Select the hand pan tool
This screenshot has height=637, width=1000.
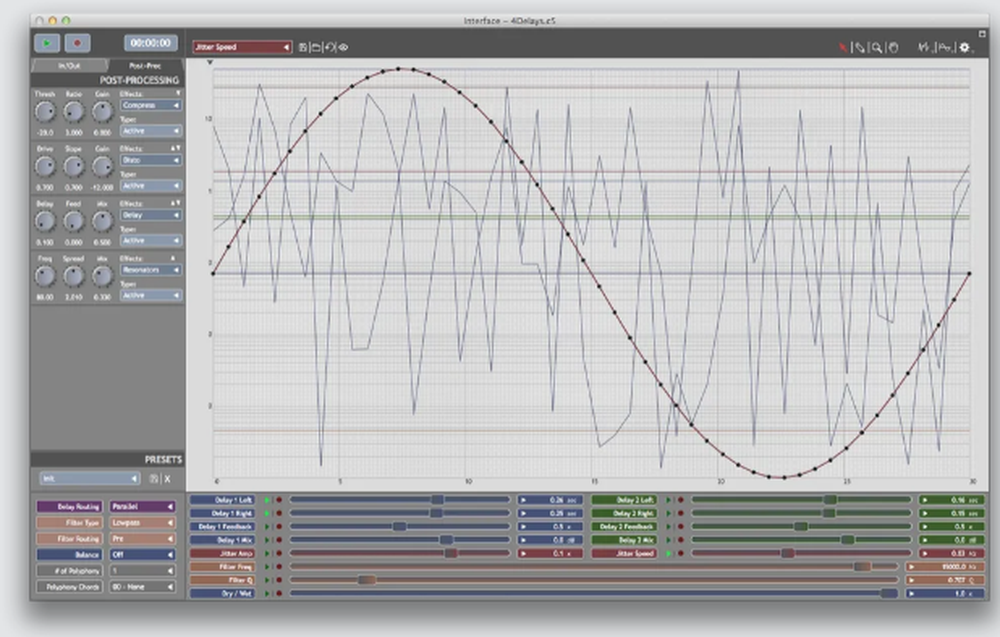coord(893,47)
